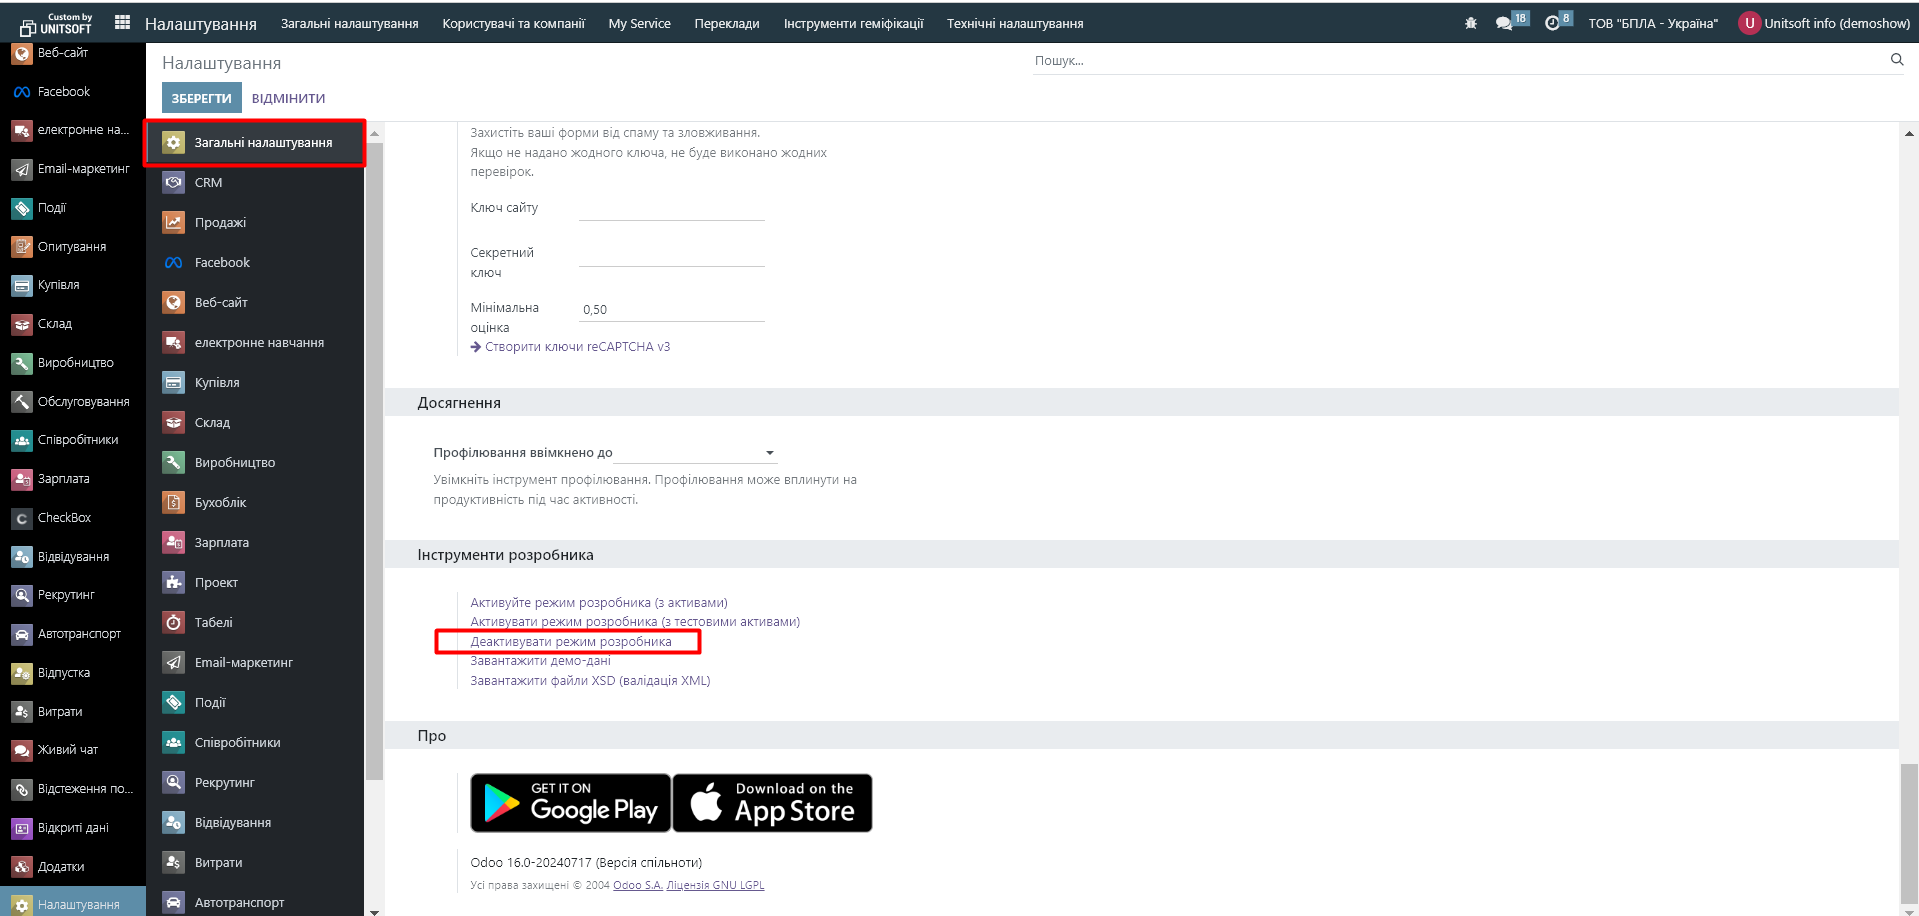Click the Google Play badge
This screenshot has height=916, width=1919.
tap(570, 803)
